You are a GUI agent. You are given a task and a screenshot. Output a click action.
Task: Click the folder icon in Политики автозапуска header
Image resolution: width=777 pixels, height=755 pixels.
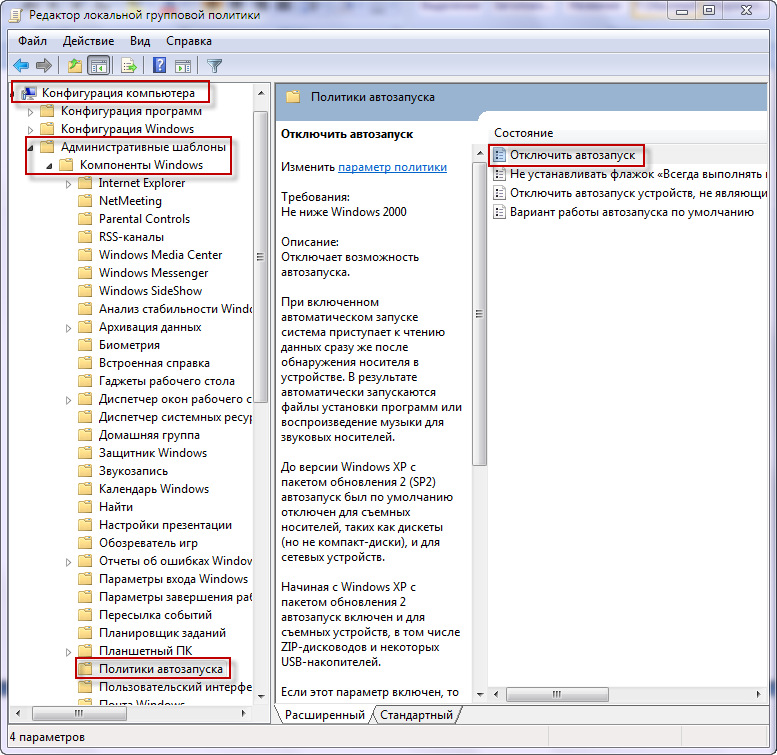click(x=293, y=97)
